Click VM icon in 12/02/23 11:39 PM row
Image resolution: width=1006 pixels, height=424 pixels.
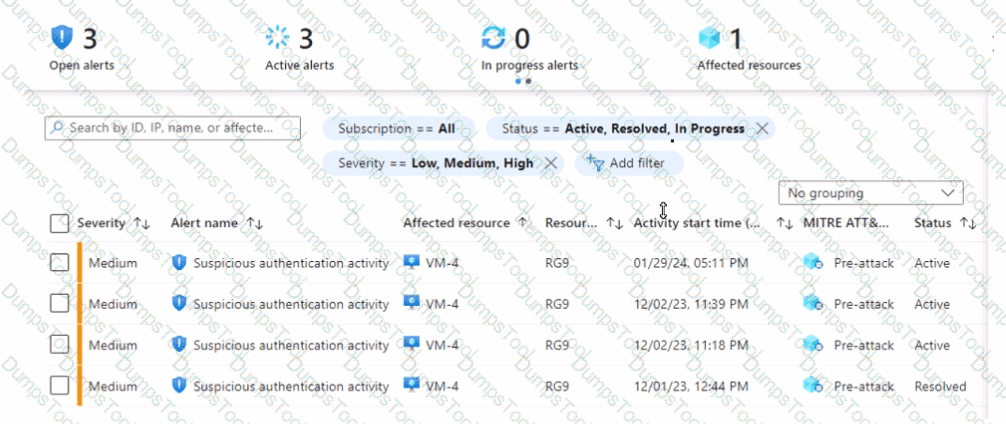coord(411,303)
